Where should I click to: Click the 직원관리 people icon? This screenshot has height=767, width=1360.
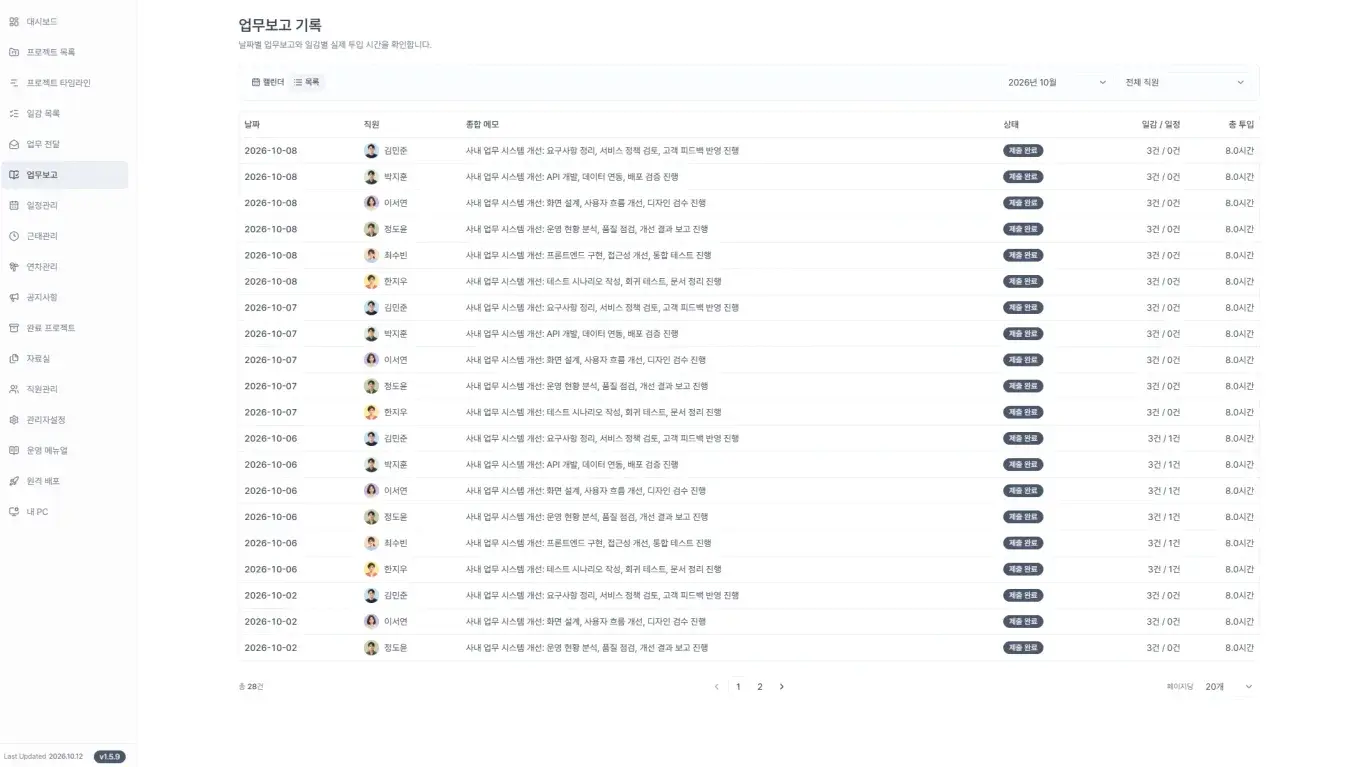[14, 389]
